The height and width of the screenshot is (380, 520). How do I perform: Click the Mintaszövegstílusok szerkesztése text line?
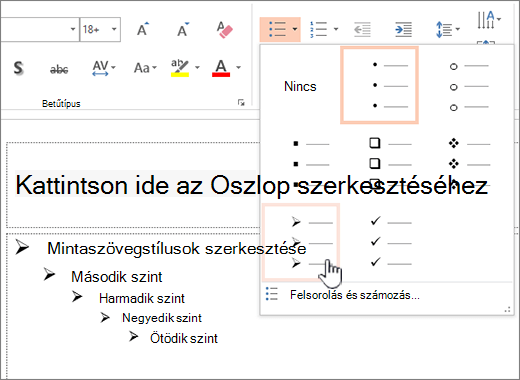[x=177, y=249]
